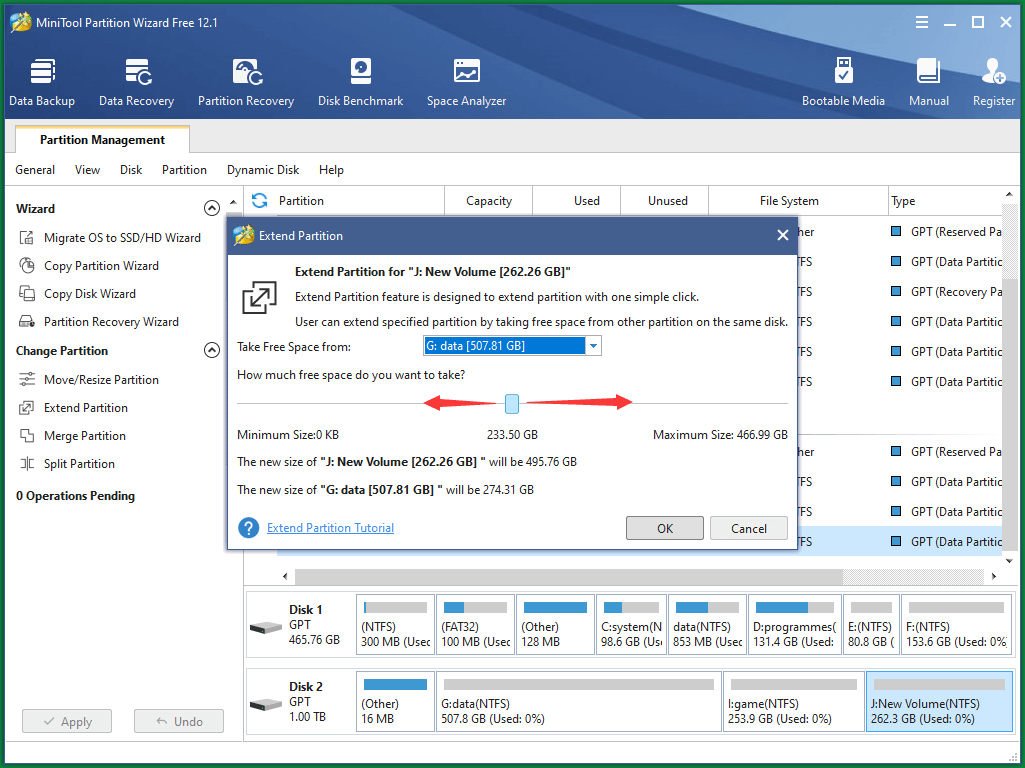Image resolution: width=1025 pixels, height=768 pixels.
Task: Start Migrate OS to SSD/HD Wizard
Action: point(109,238)
